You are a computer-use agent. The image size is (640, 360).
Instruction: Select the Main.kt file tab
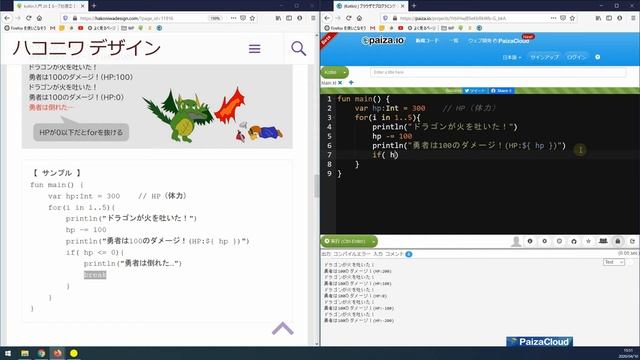[329, 83]
